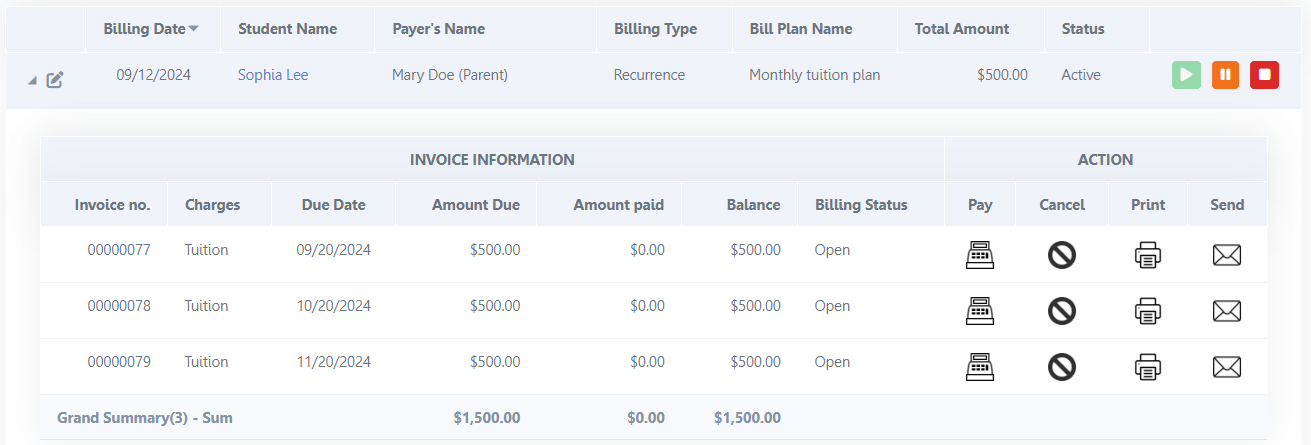
Task: Click the Total Amount column header
Action: point(961,29)
